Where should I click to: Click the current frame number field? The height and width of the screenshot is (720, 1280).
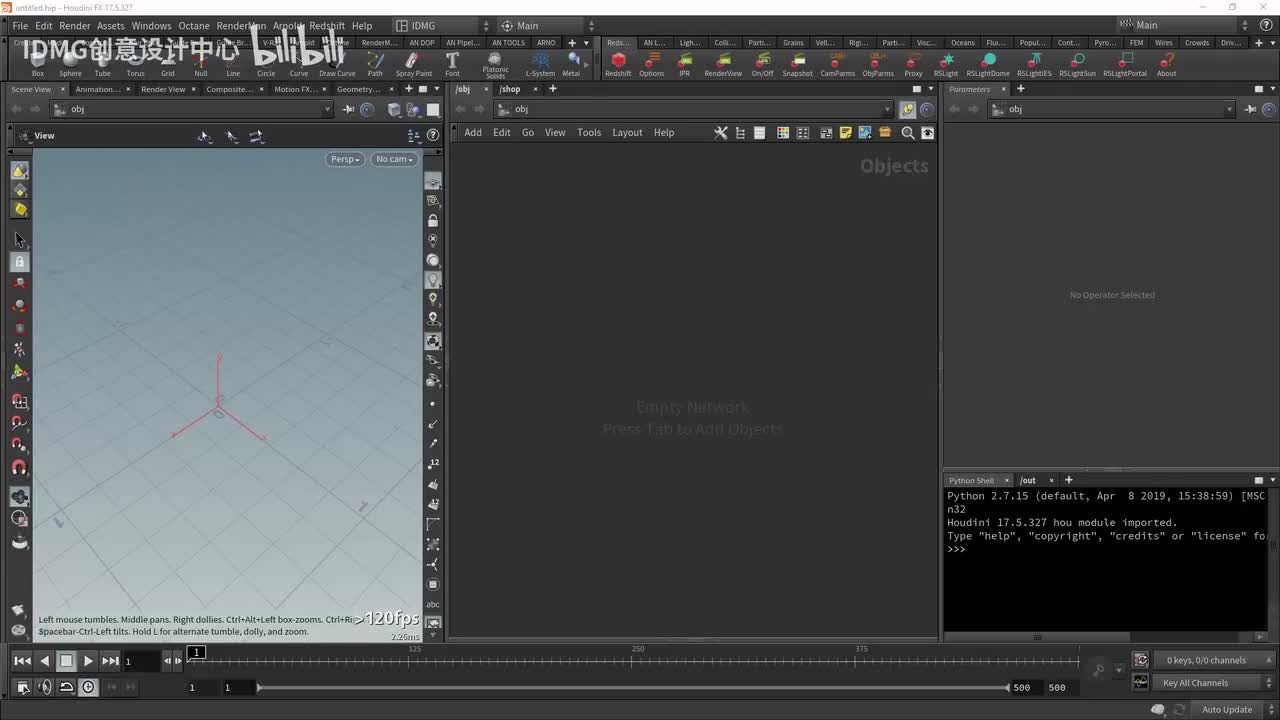coord(140,661)
